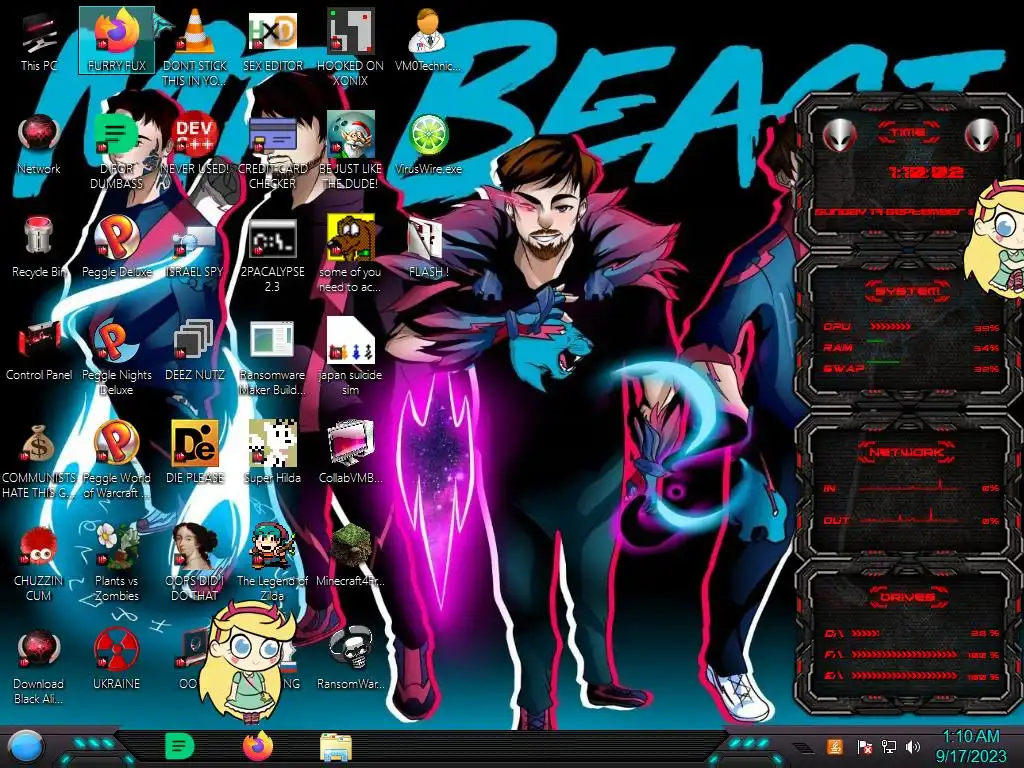The image size is (1024, 768).
Task: Open the Network desktop icon
Action: tap(39, 144)
